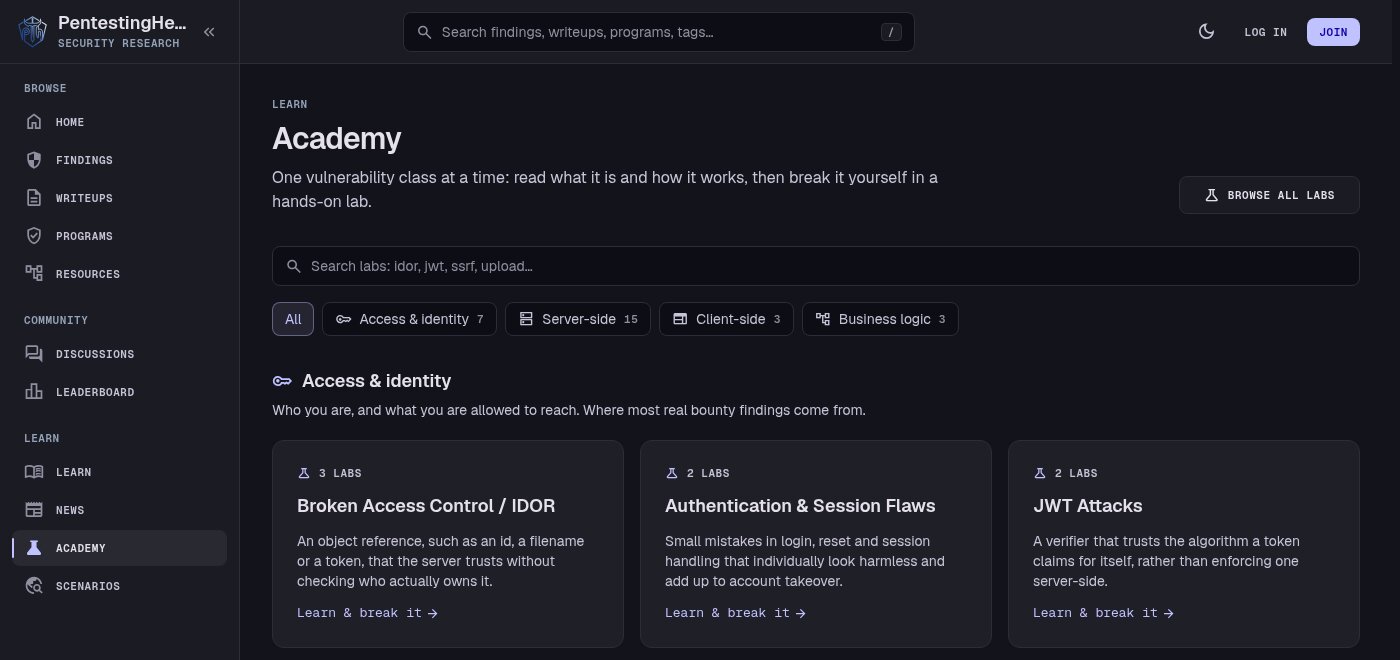Navigate to Programs
The width and height of the screenshot is (1400, 660).
click(119, 236)
